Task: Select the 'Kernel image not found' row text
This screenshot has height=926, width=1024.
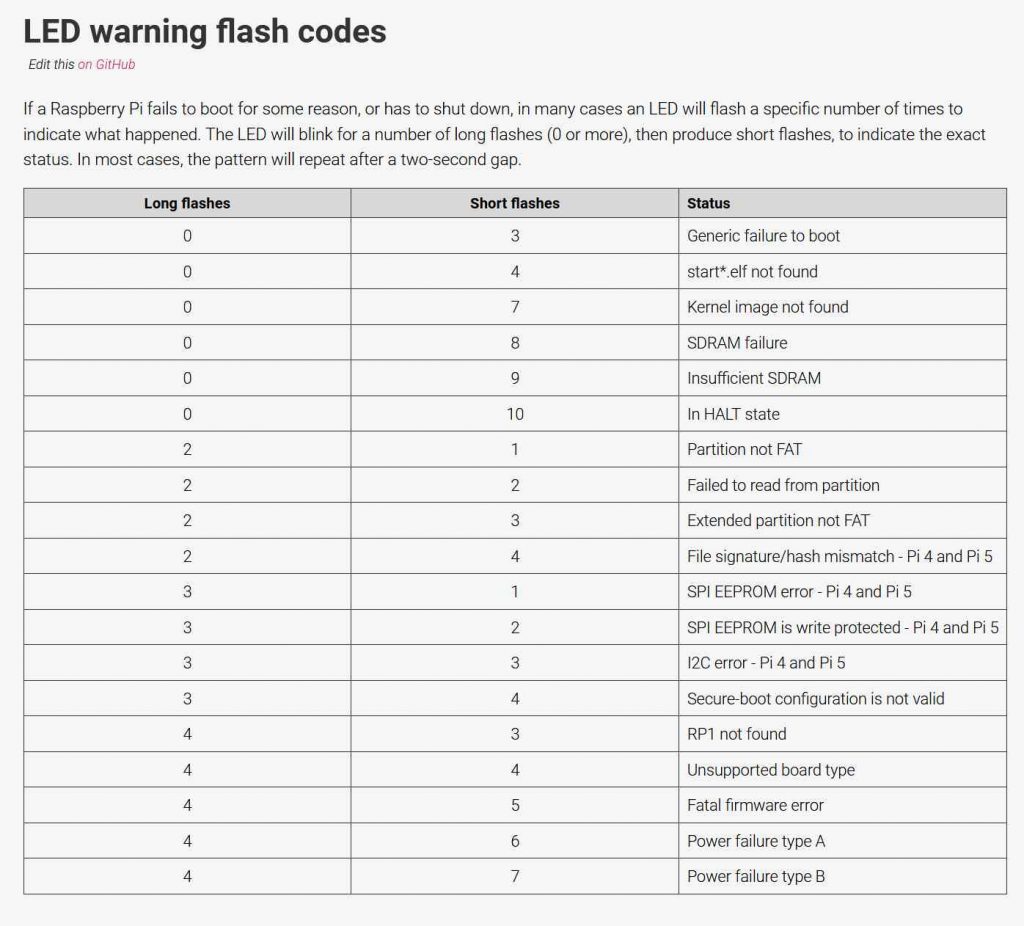Action: pos(767,307)
